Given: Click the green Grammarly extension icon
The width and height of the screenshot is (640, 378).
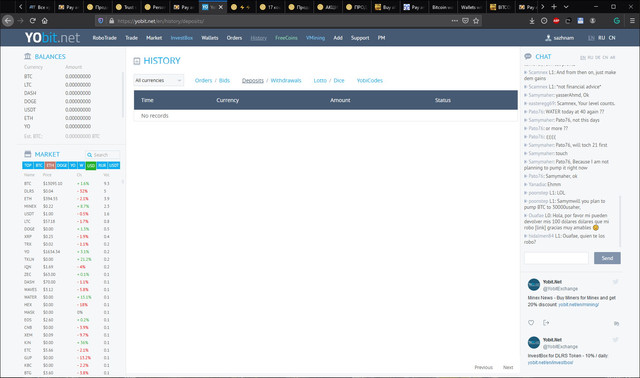Looking at the screenshot, I should tap(617, 21).
